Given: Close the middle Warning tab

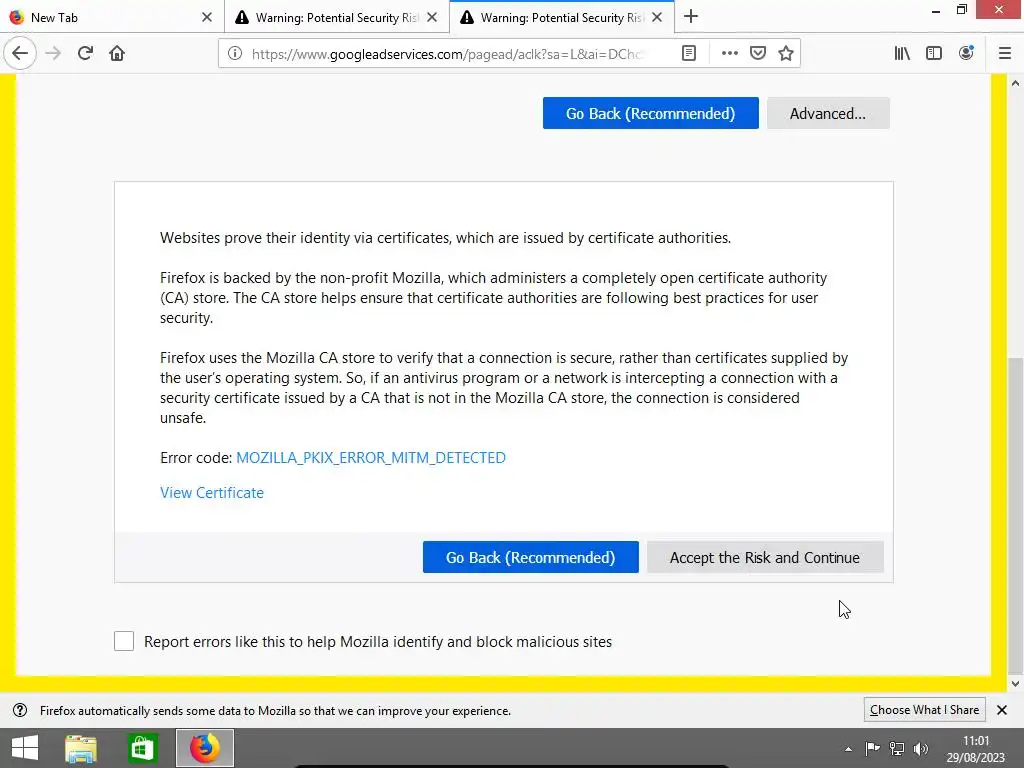Looking at the screenshot, I should 432,17.
